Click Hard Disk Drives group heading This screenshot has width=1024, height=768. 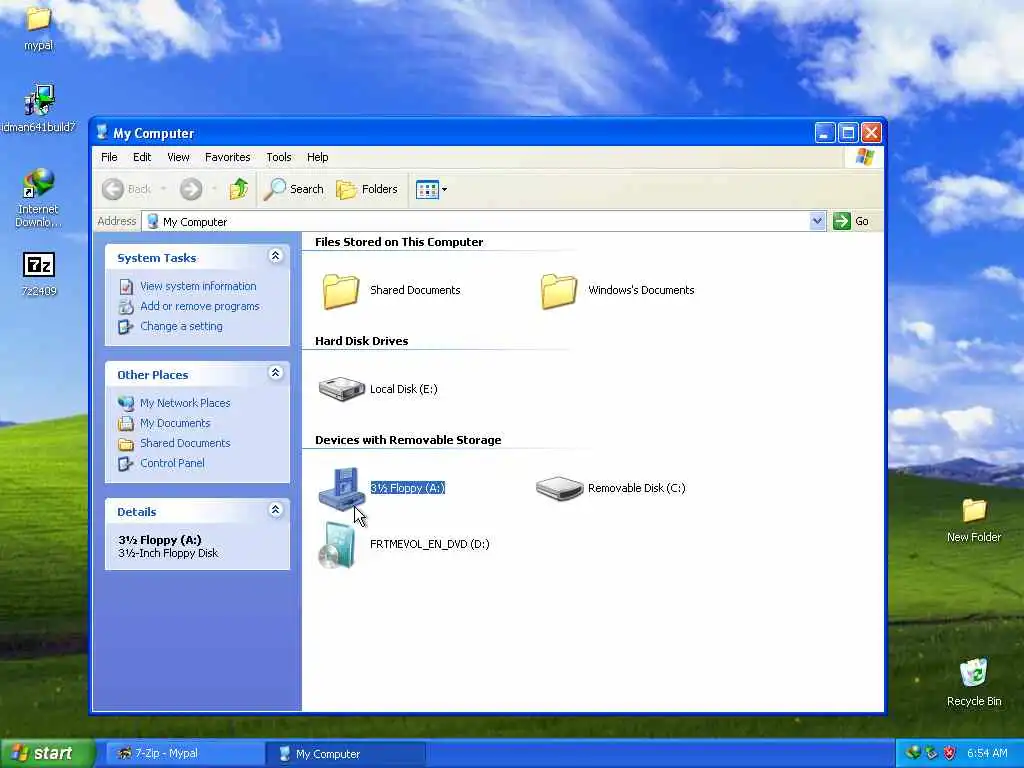[361, 341]
